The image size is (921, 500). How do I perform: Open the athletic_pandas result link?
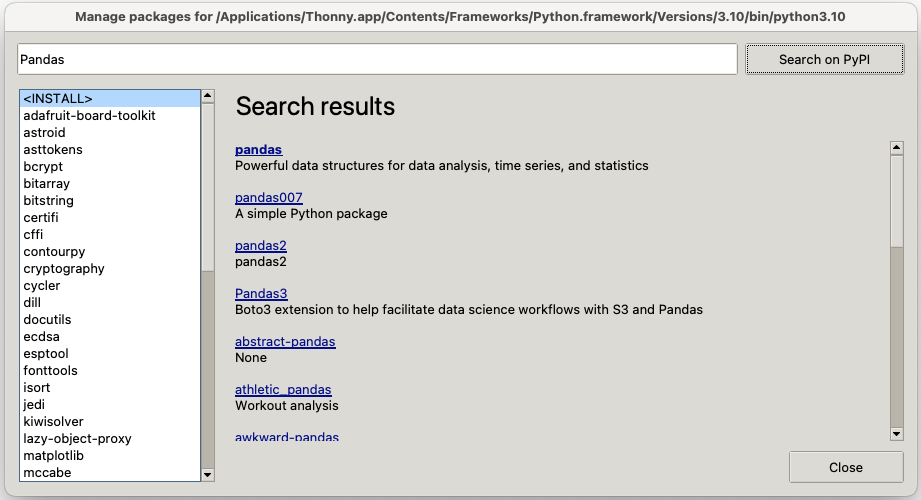coord(283,390)
